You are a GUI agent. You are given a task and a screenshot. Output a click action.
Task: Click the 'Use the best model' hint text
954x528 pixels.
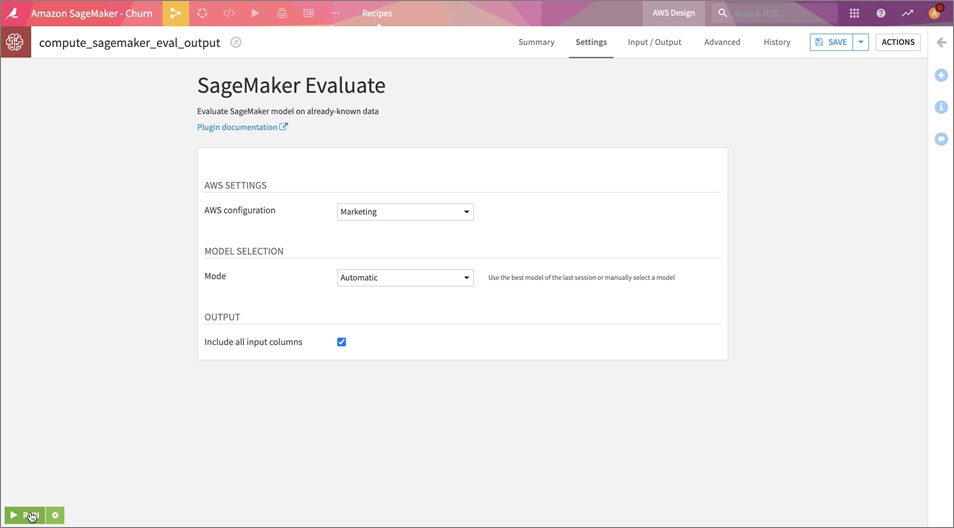582,277
